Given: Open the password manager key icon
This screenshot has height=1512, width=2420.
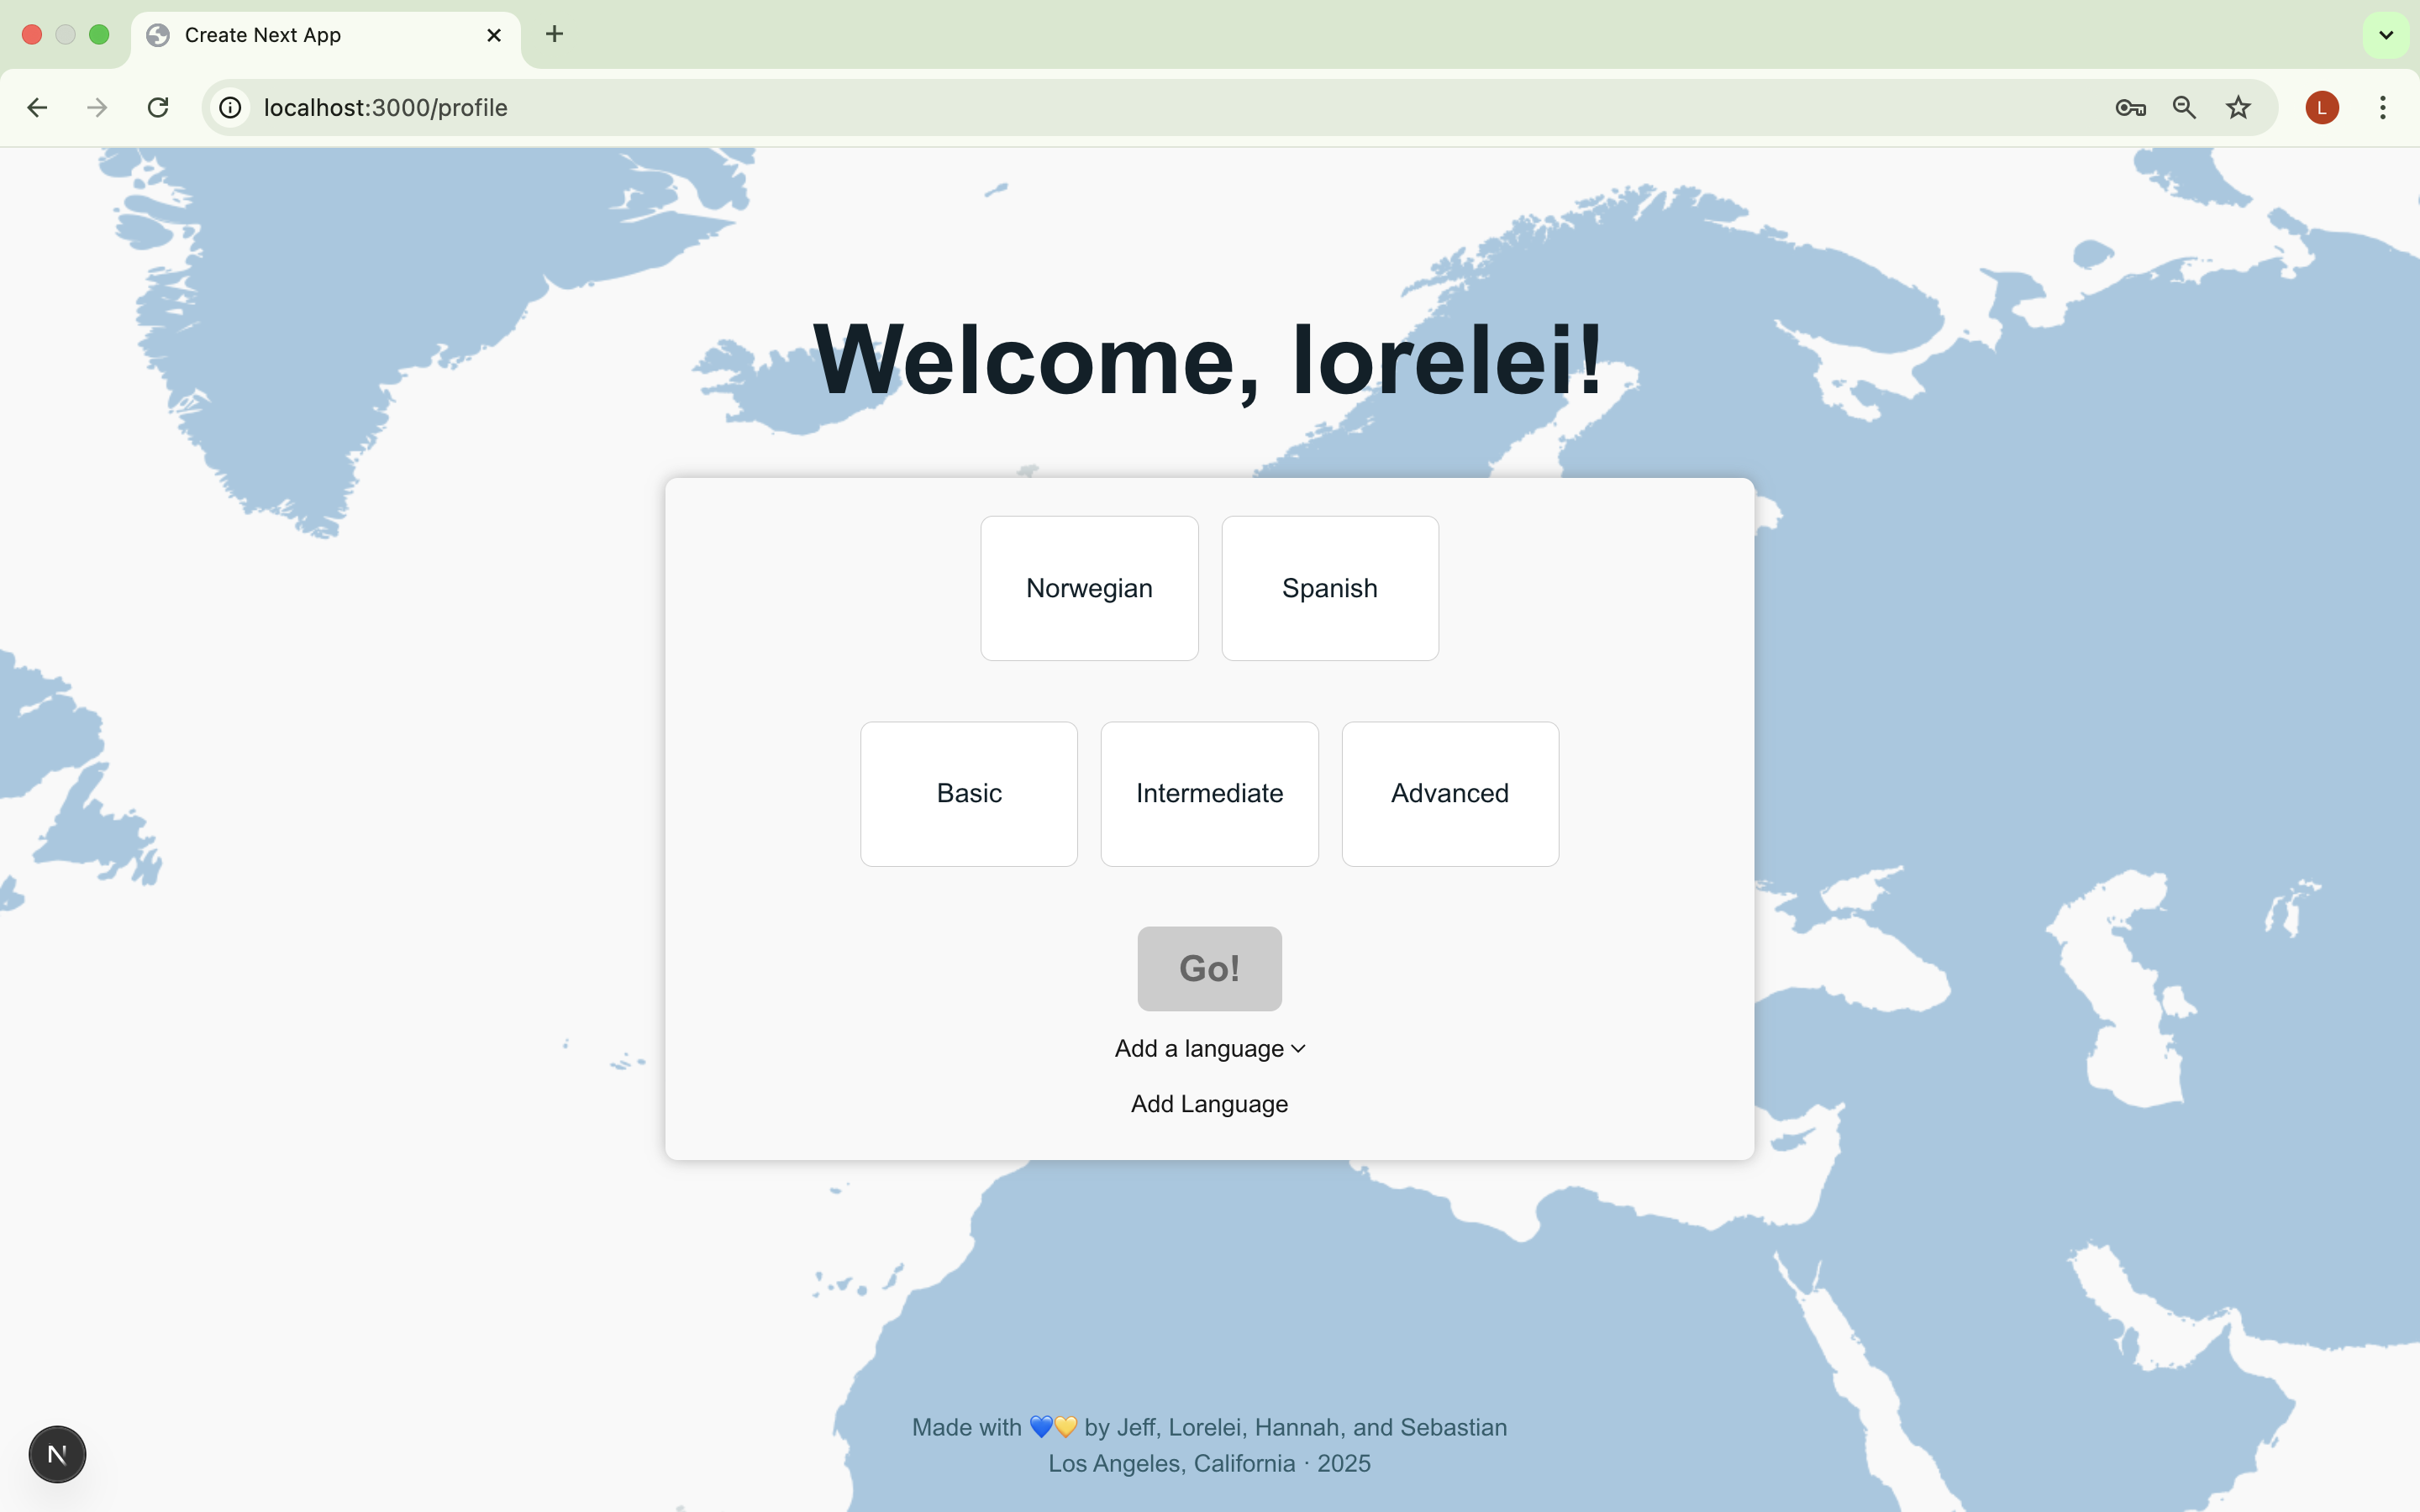Looking at the screenshot, I should coord(2130,107).
